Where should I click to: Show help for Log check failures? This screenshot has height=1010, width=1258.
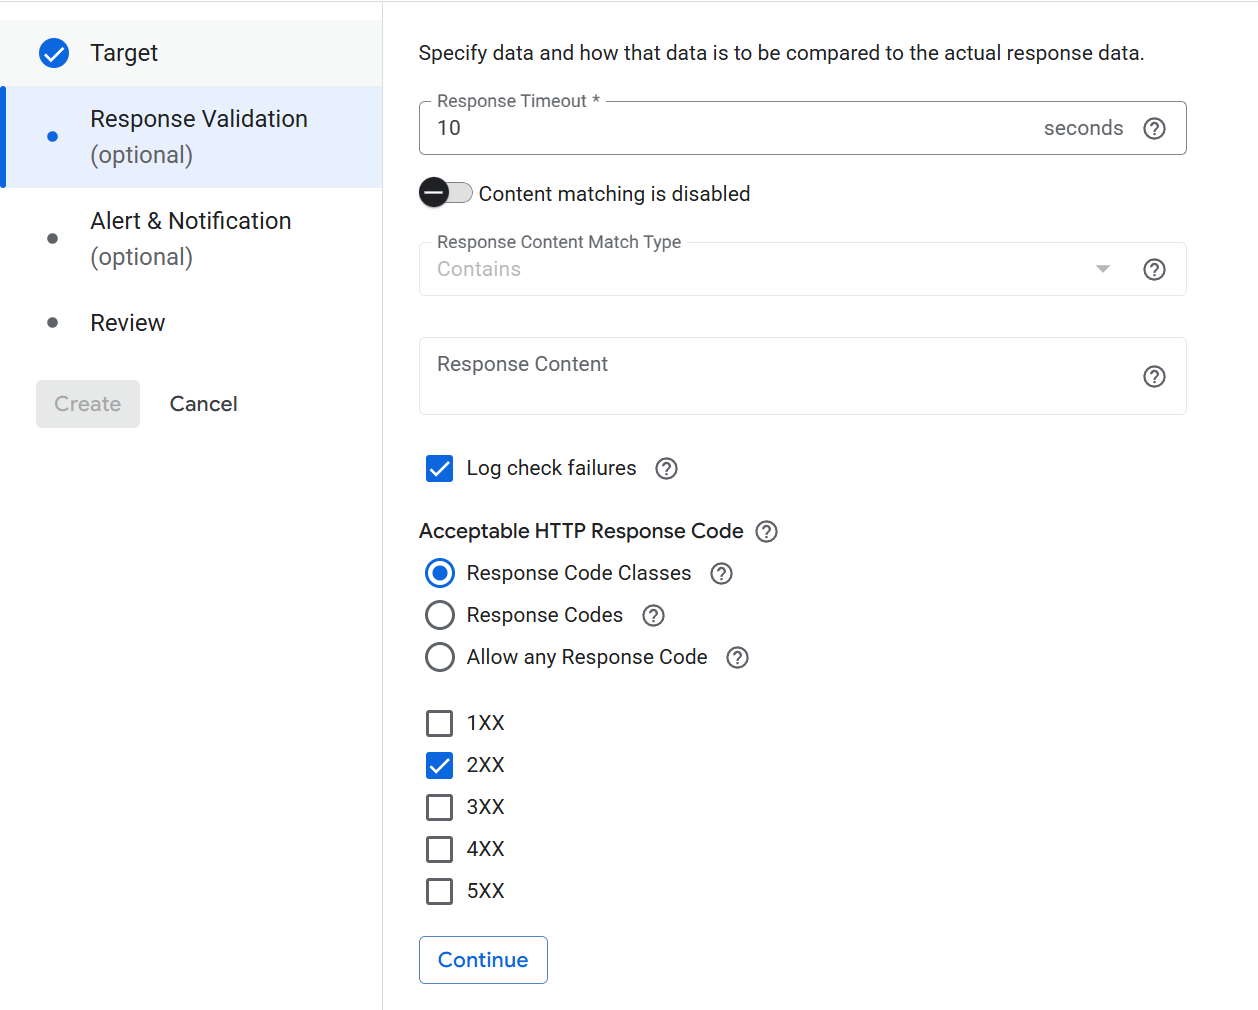click(666, 468)
